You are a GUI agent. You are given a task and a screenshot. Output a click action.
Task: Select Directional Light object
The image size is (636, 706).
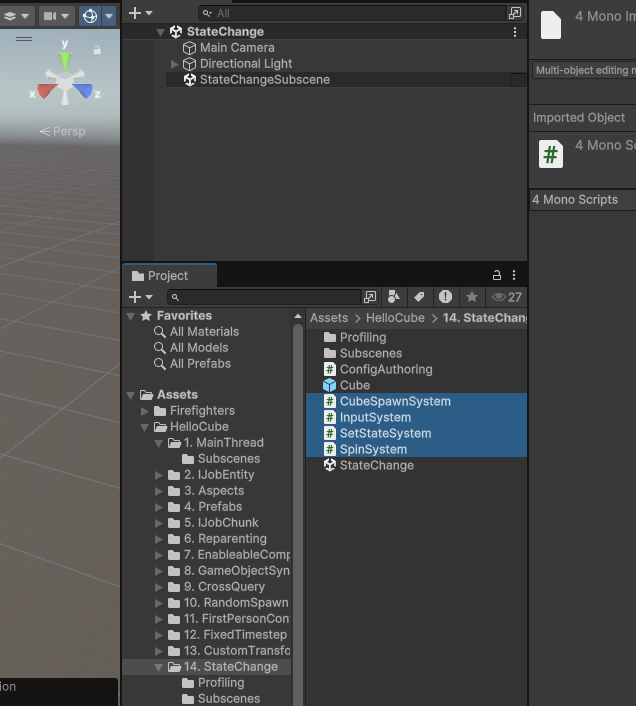pos(246,64)
